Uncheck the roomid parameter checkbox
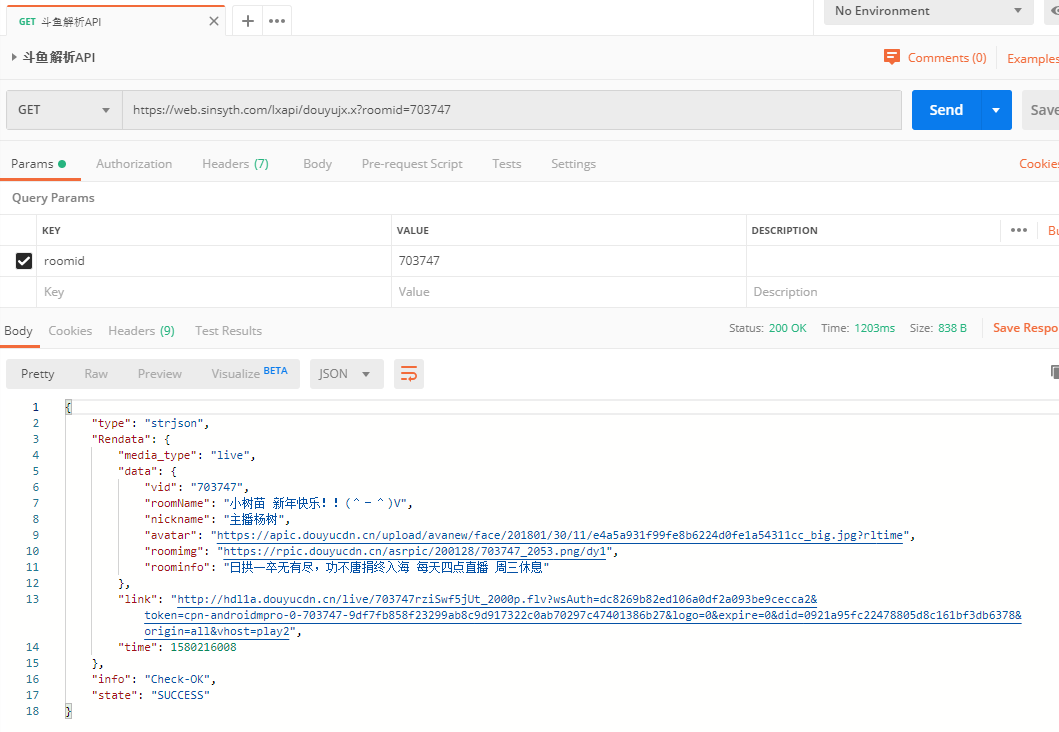The height and width of the screenshot is (732, 1059). pyautogui.click(x=24, y=261)
